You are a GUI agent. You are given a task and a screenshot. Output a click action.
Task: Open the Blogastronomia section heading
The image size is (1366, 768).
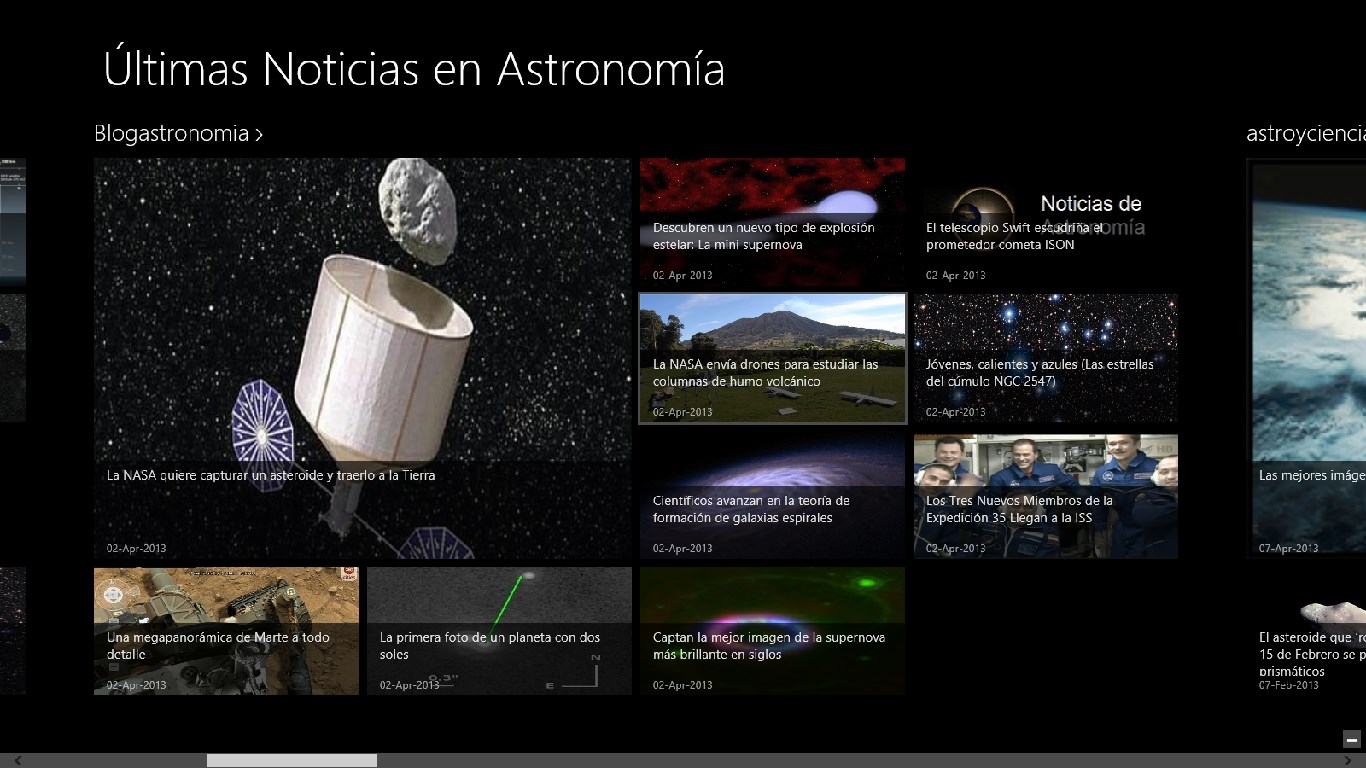coord(171,133)
